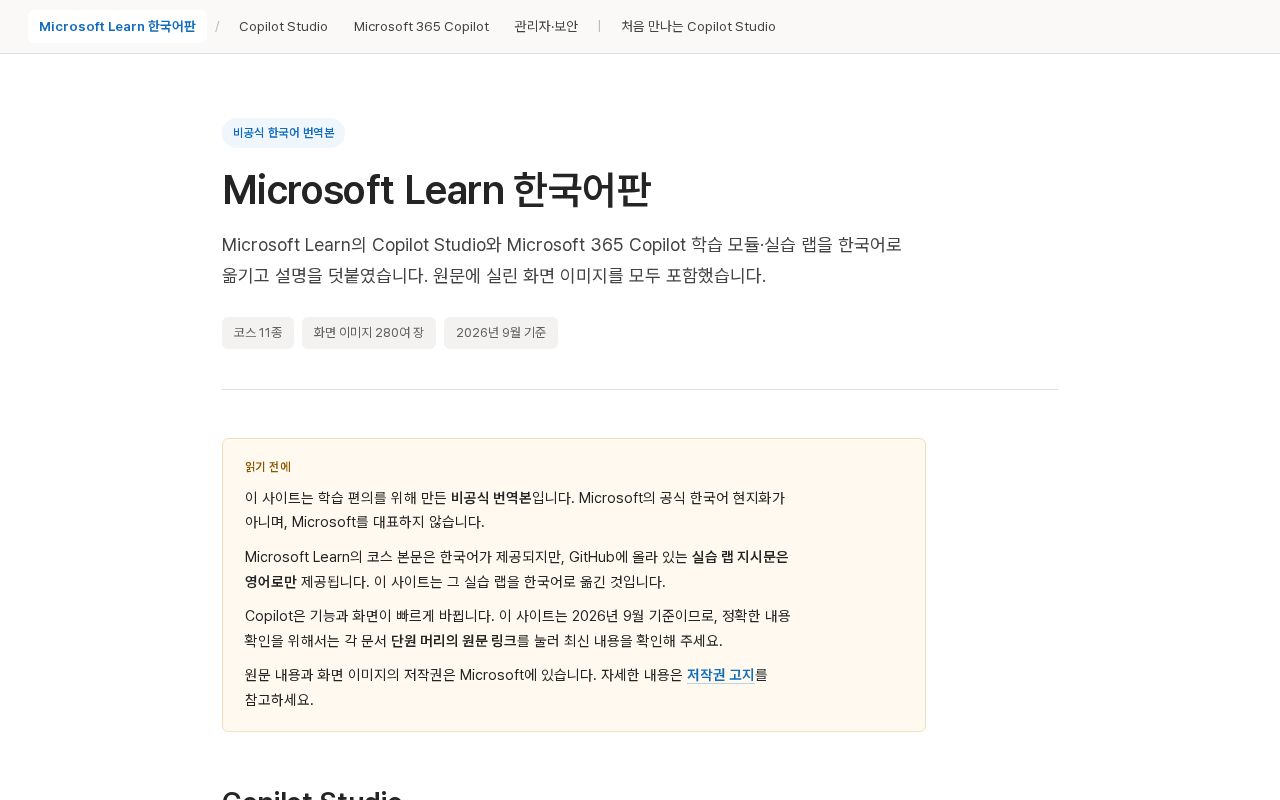Screen dimensions: 1280x800
Task: Open the Microsoft Learn 한국어판 home link
Action: click(x=117, y=26)
